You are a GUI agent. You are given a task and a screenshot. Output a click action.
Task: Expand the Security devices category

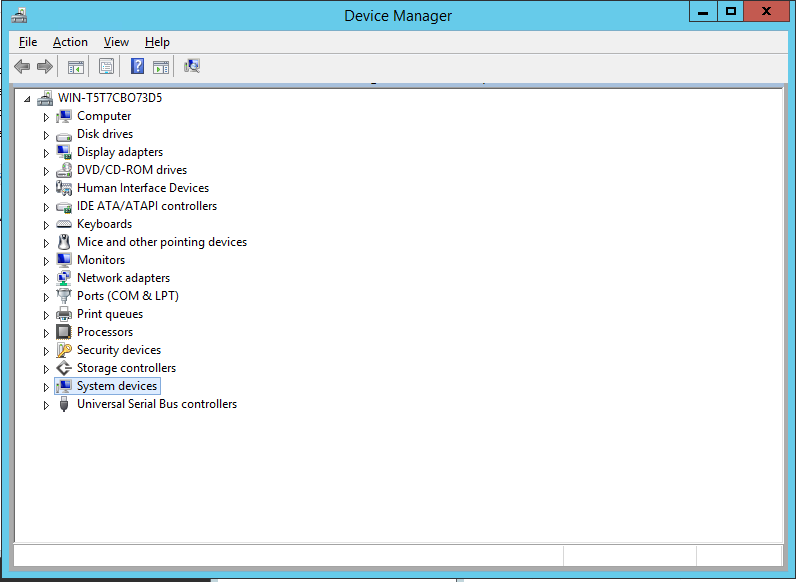point(46,351)
